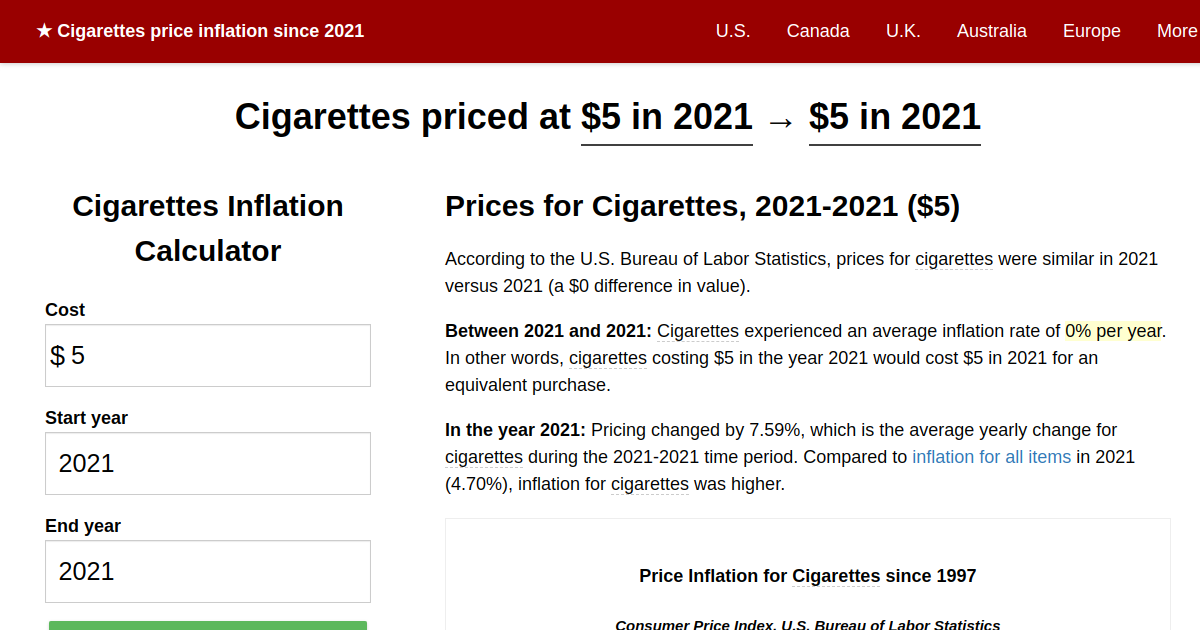The height and width of the screenshot is (630, 1200).
Task: Open the U.S. navigation link
Action: pyautogui.click(x=733, y=31)
